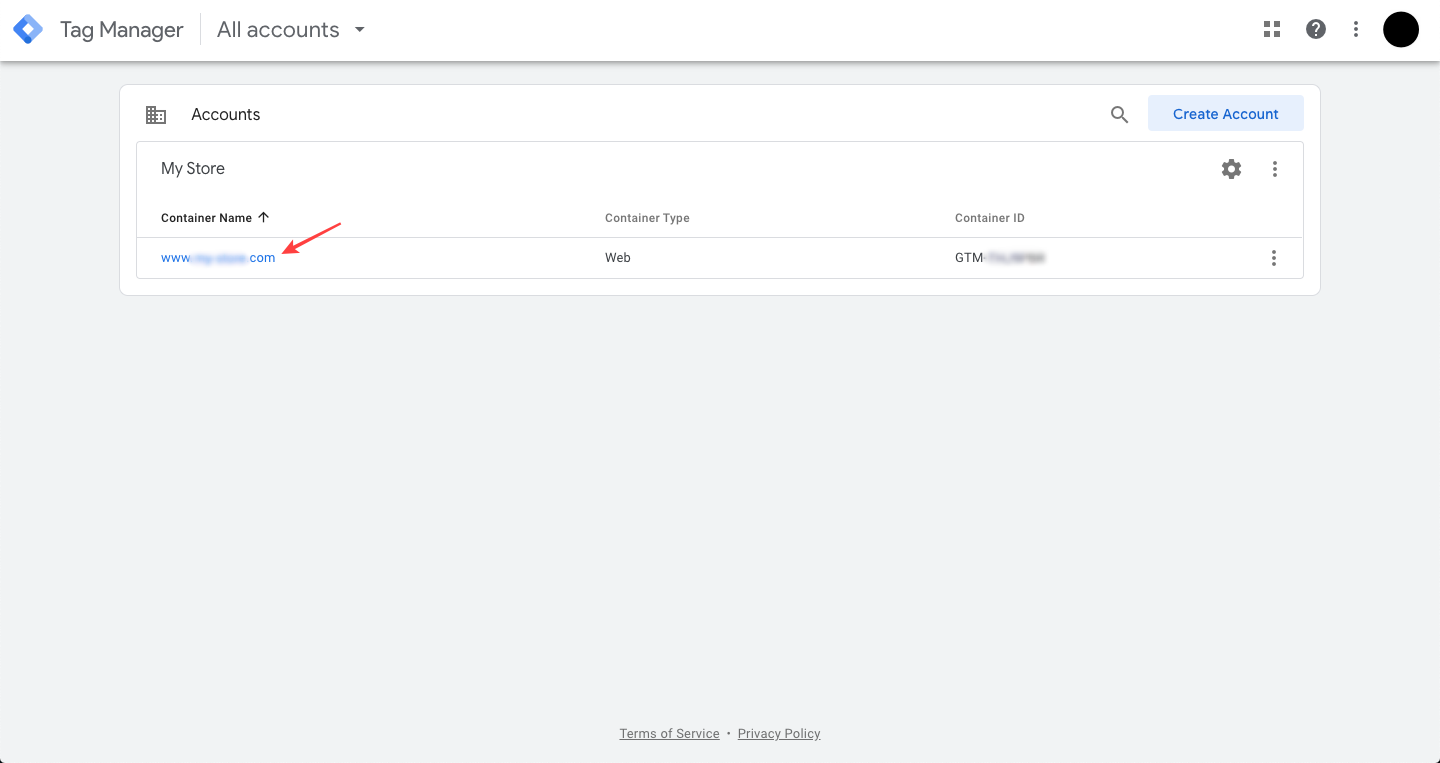Screen dimensions: 1440x763
Task: Click your profile avatar
Action: [x=1400, y=29]
